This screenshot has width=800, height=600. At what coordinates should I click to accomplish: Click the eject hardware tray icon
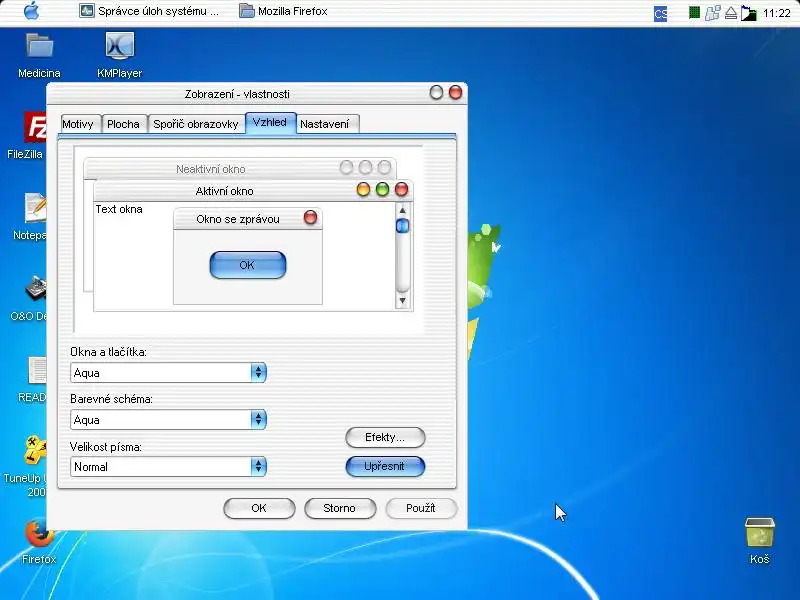731,13
